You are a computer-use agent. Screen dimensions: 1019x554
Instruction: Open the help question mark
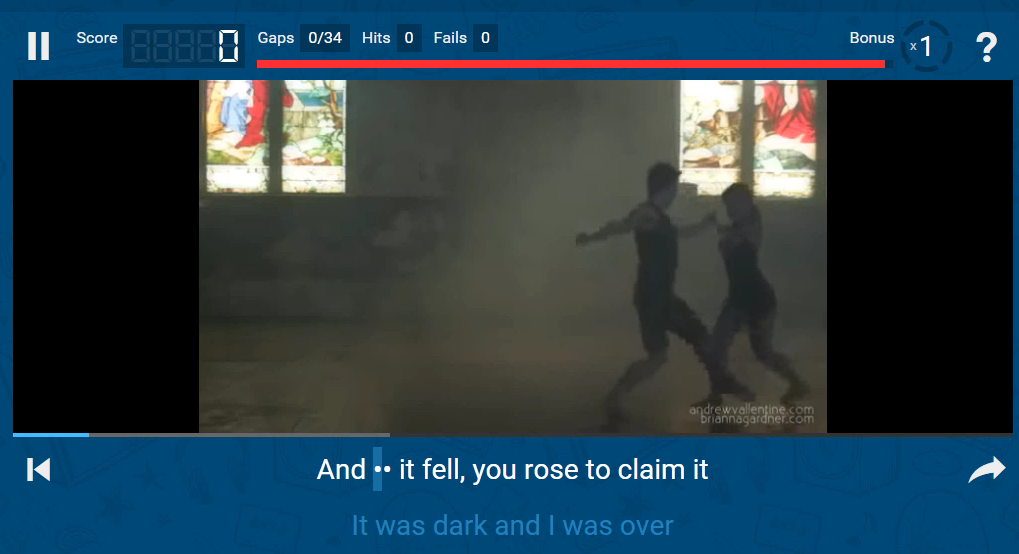tap(986, 47)
